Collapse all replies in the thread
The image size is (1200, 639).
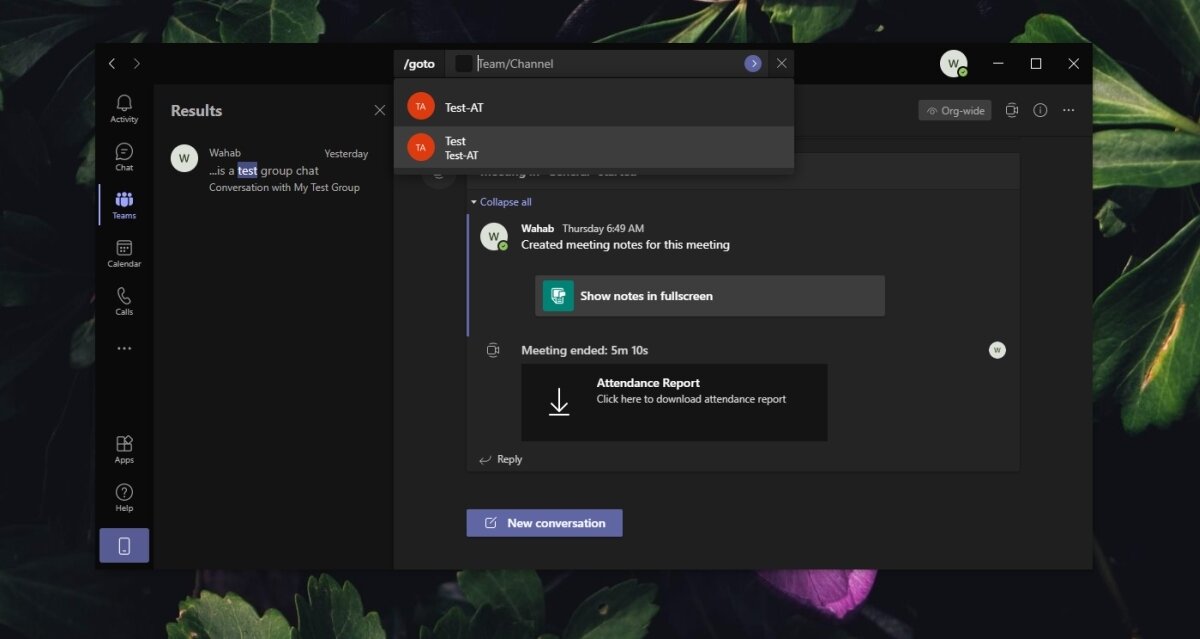[500, 201]
